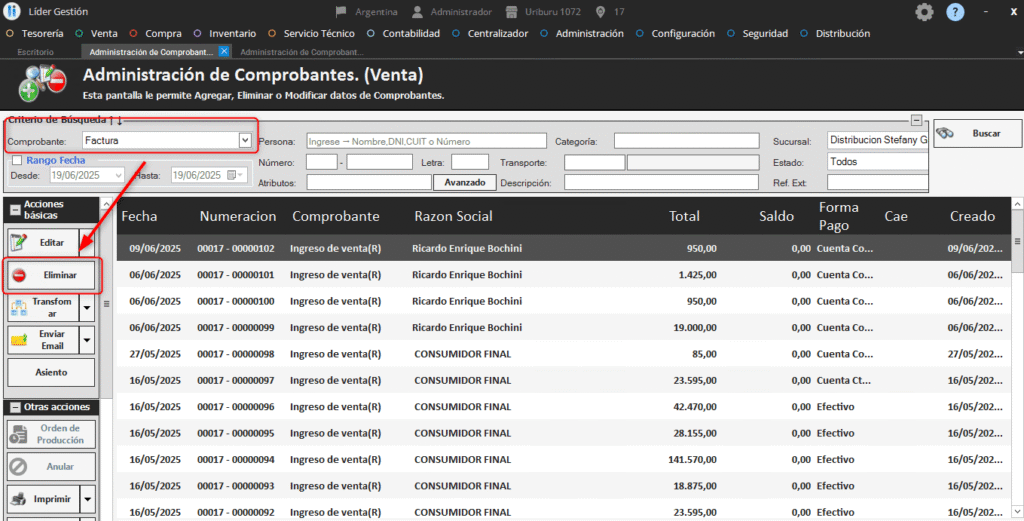Open the Comprobante dropdown showing Factura
The height and width of the screenshot is (521, 1024).
[245, 141]
